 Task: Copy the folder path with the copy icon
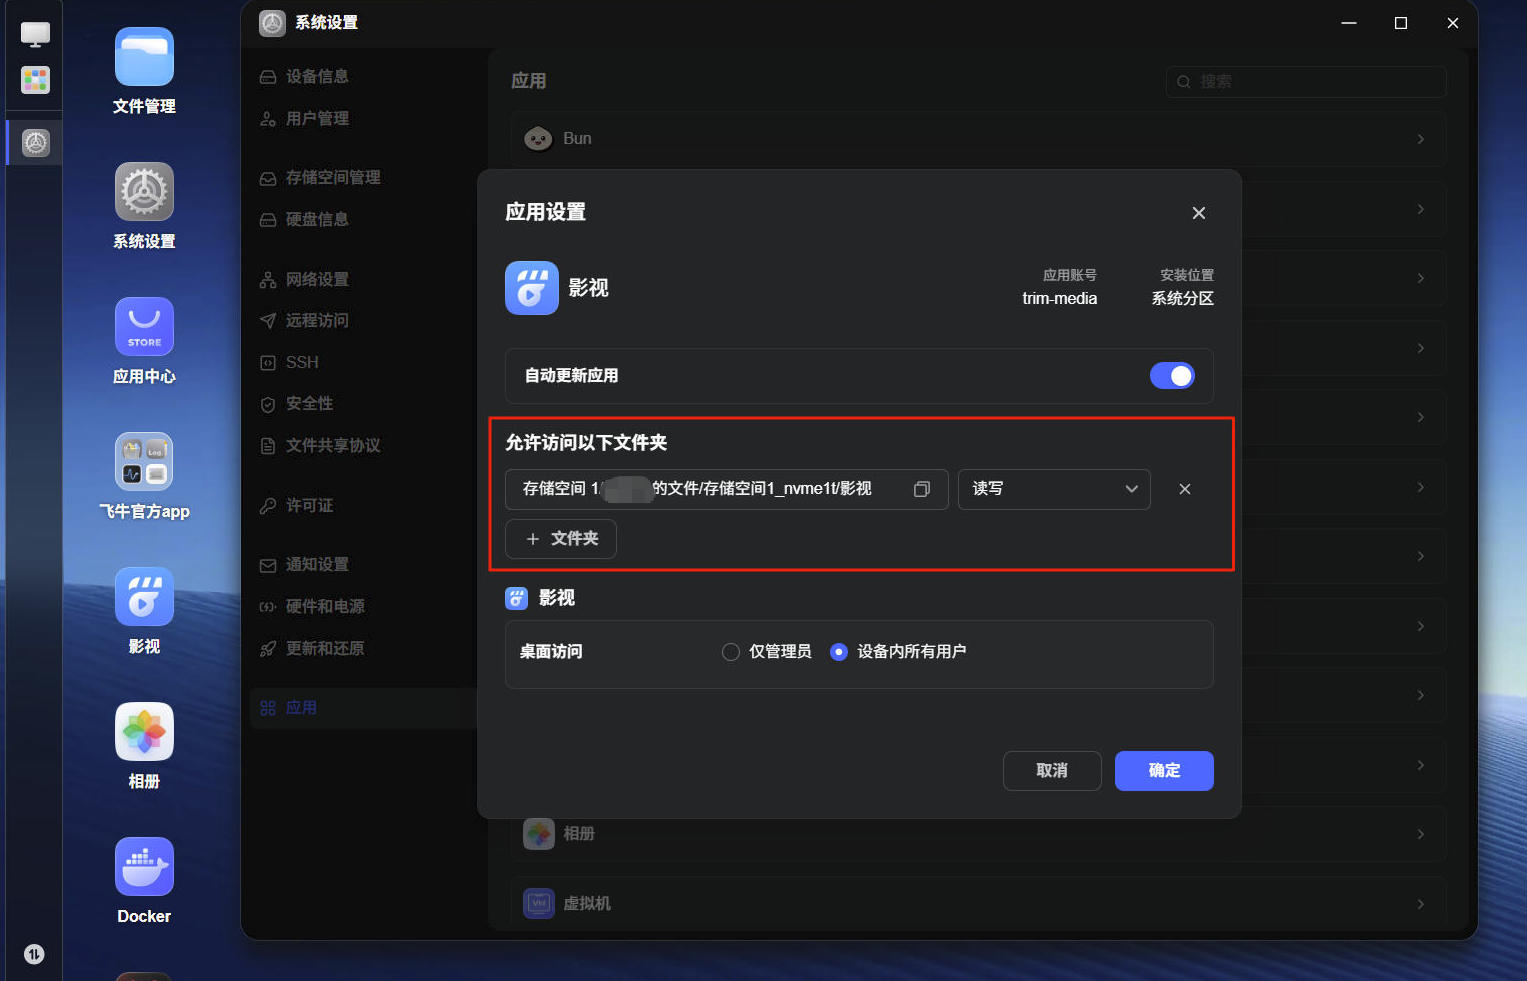point(922,489)
